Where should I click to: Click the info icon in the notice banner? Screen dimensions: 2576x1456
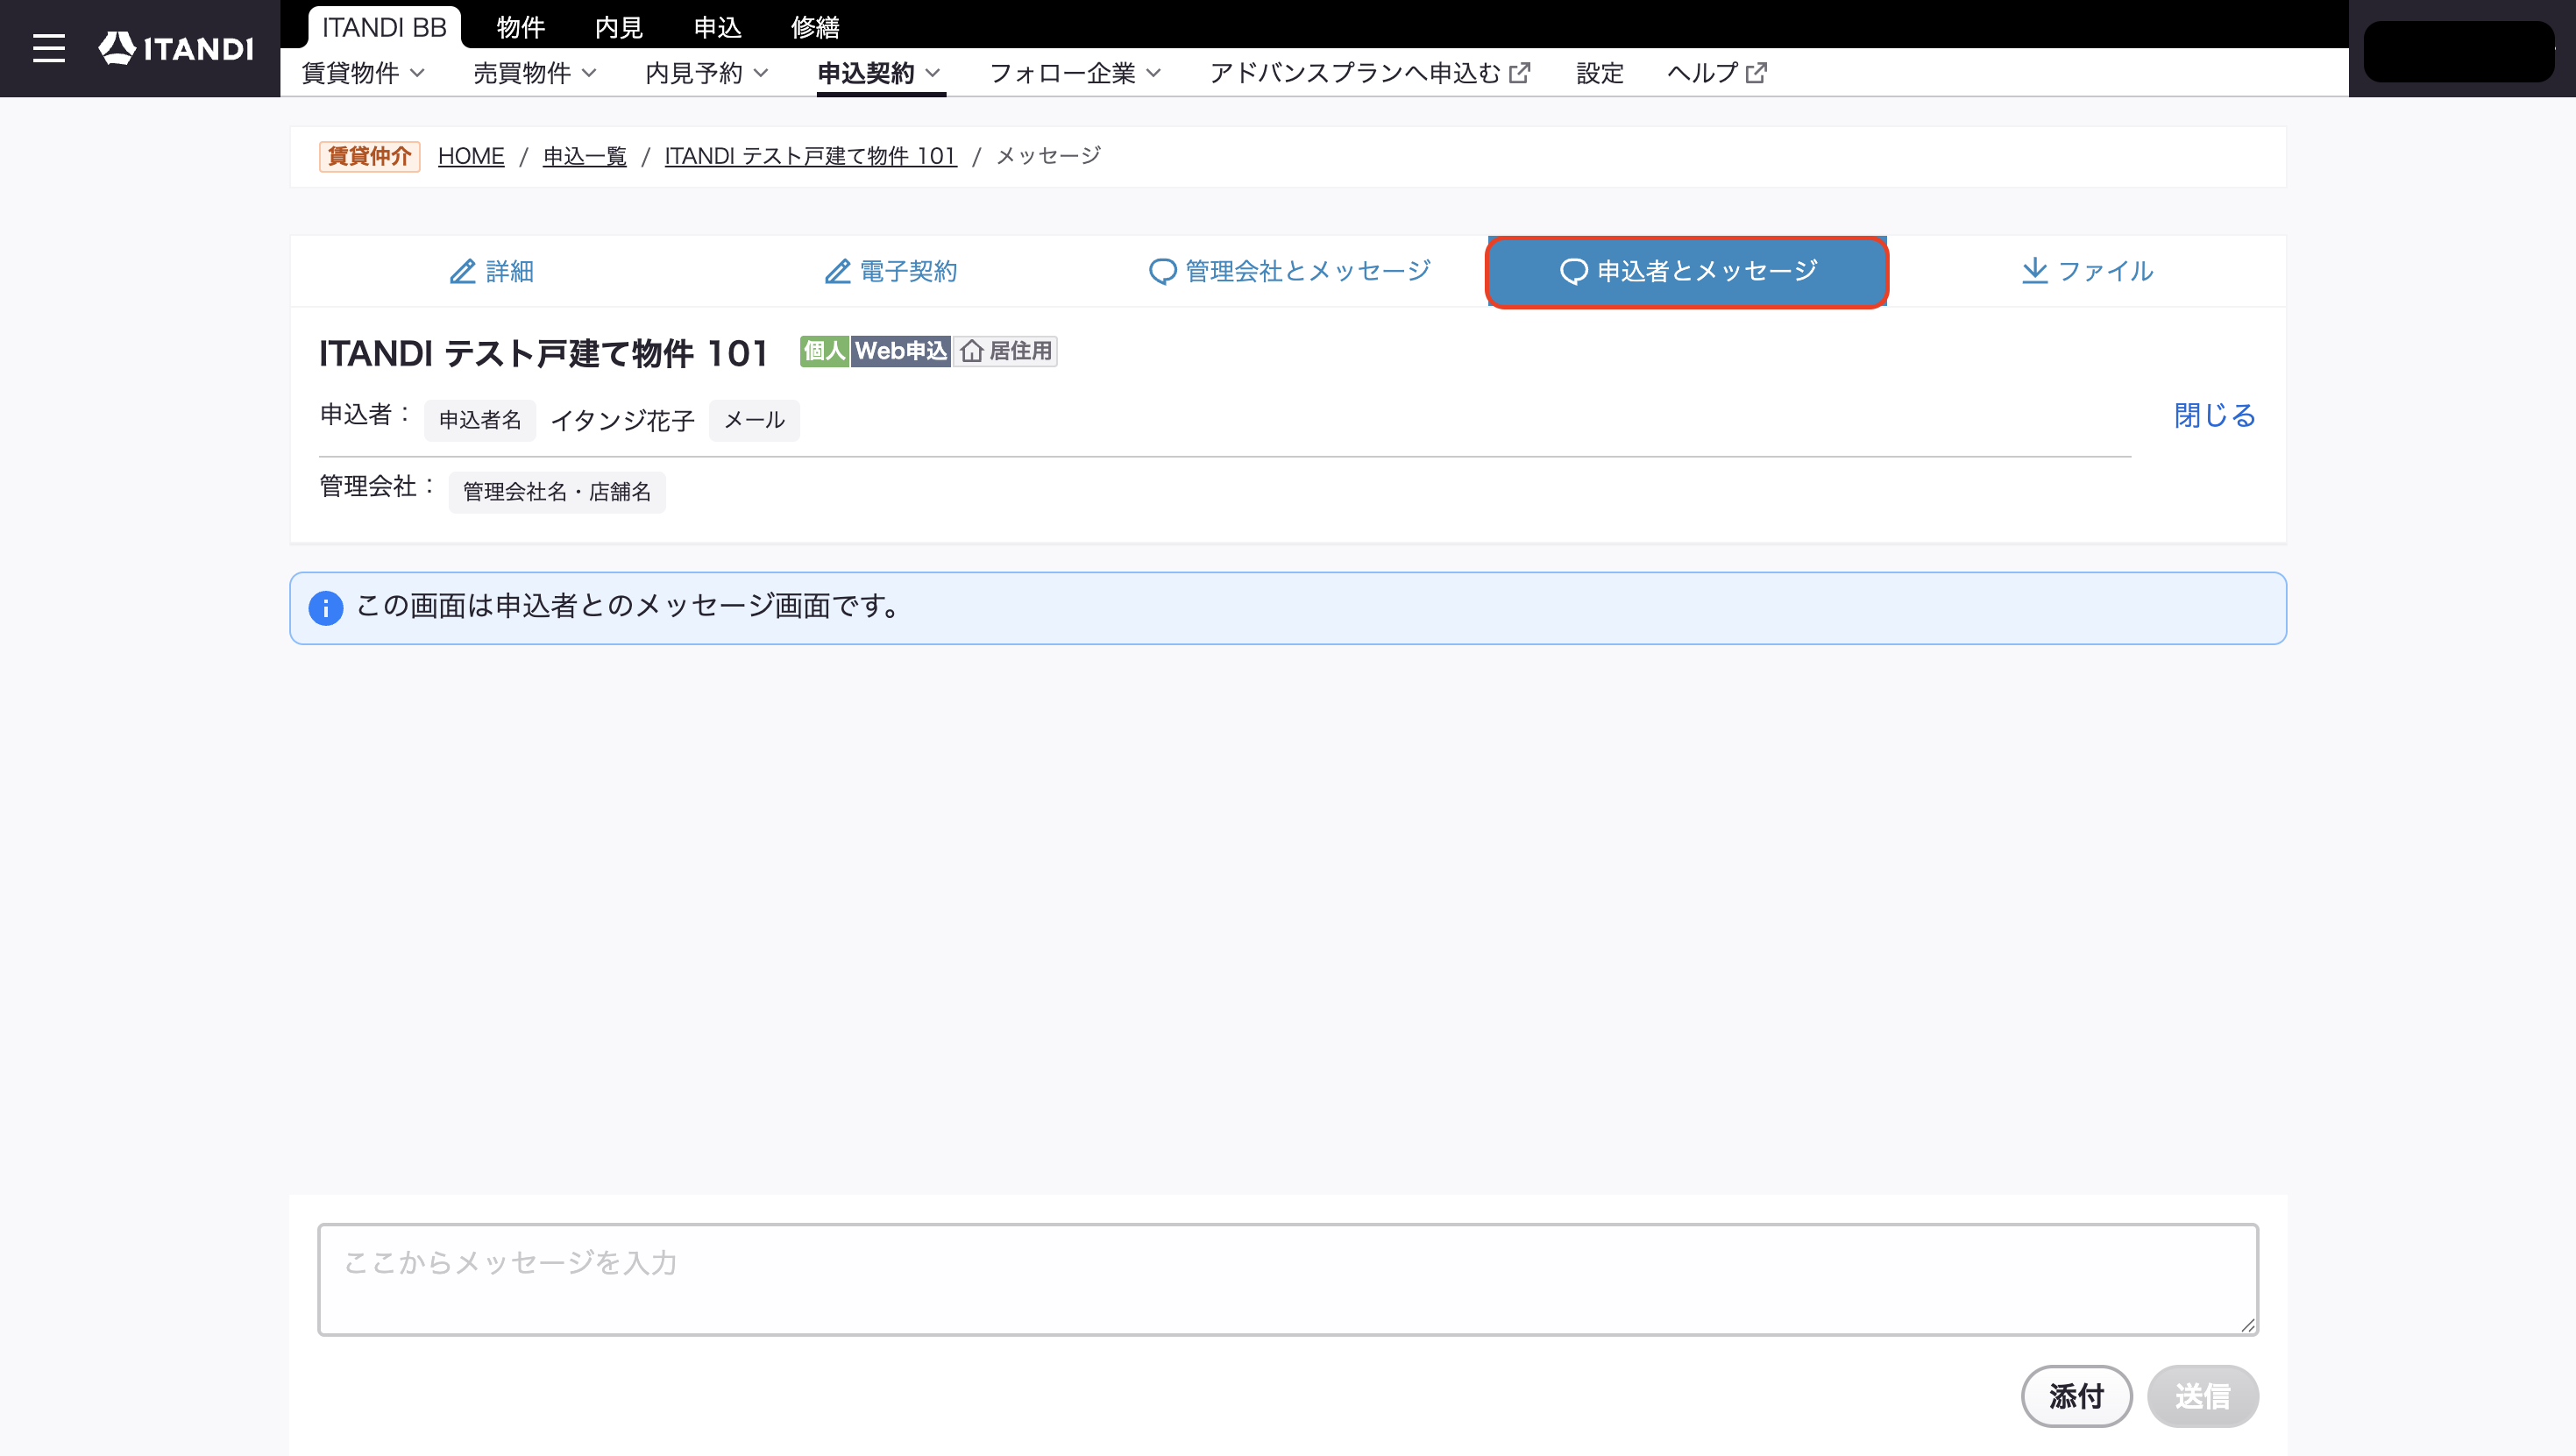326,608
